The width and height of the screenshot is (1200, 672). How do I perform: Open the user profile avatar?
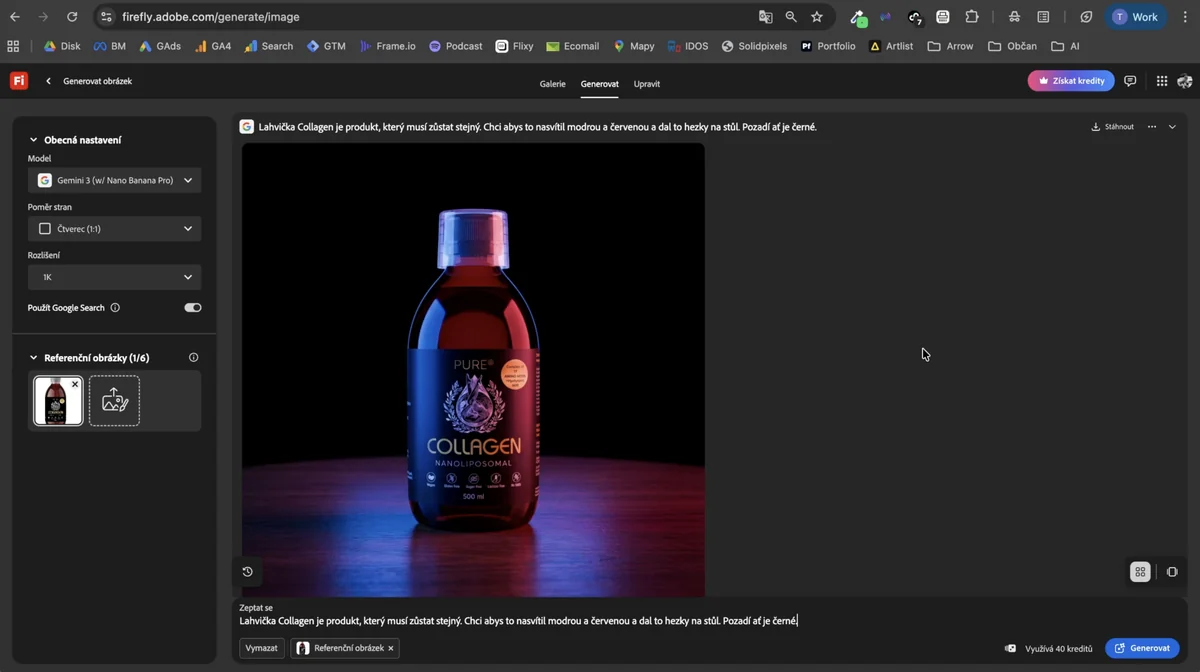point(1185,81)
